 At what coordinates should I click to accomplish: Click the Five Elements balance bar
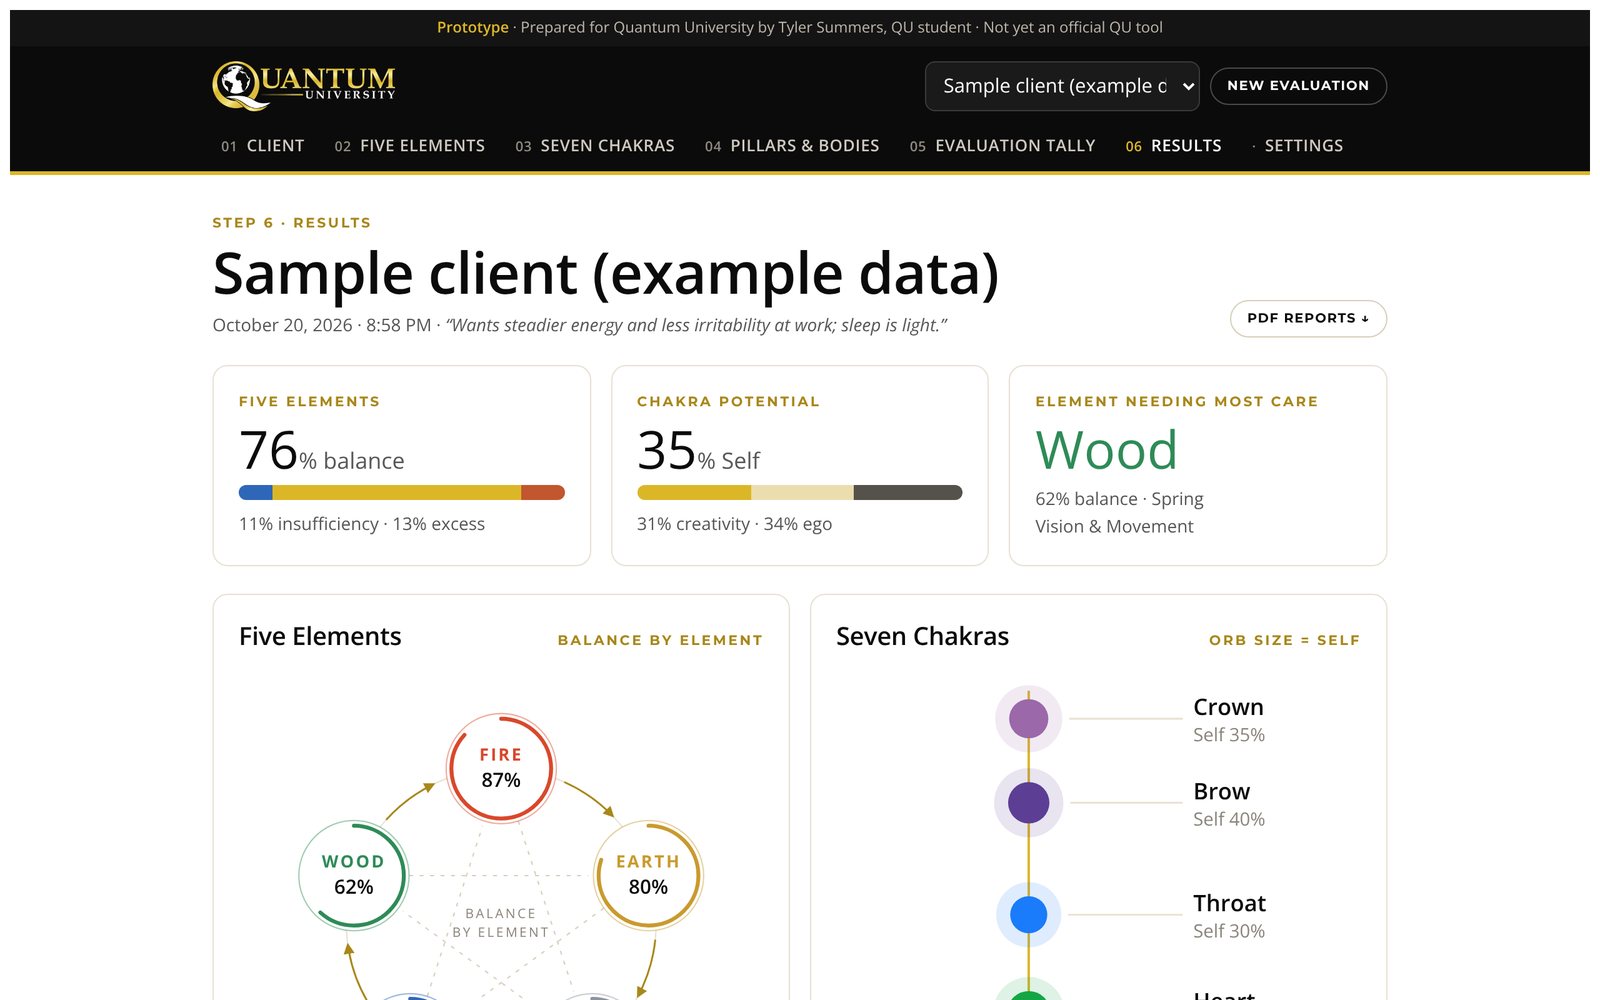pos(402,493)
